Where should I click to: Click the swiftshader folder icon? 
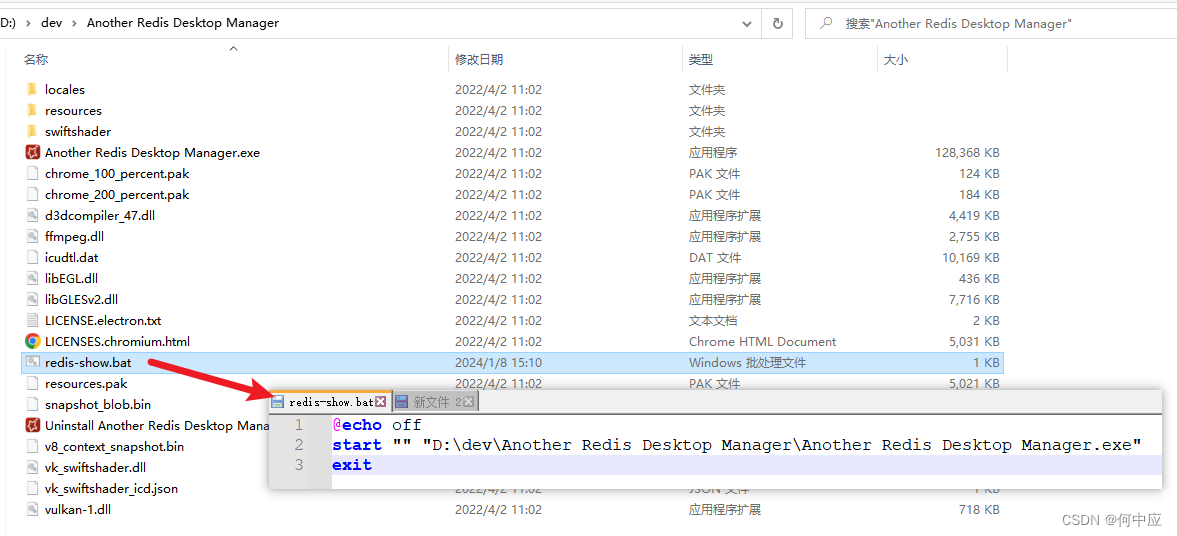pos(32,131)
